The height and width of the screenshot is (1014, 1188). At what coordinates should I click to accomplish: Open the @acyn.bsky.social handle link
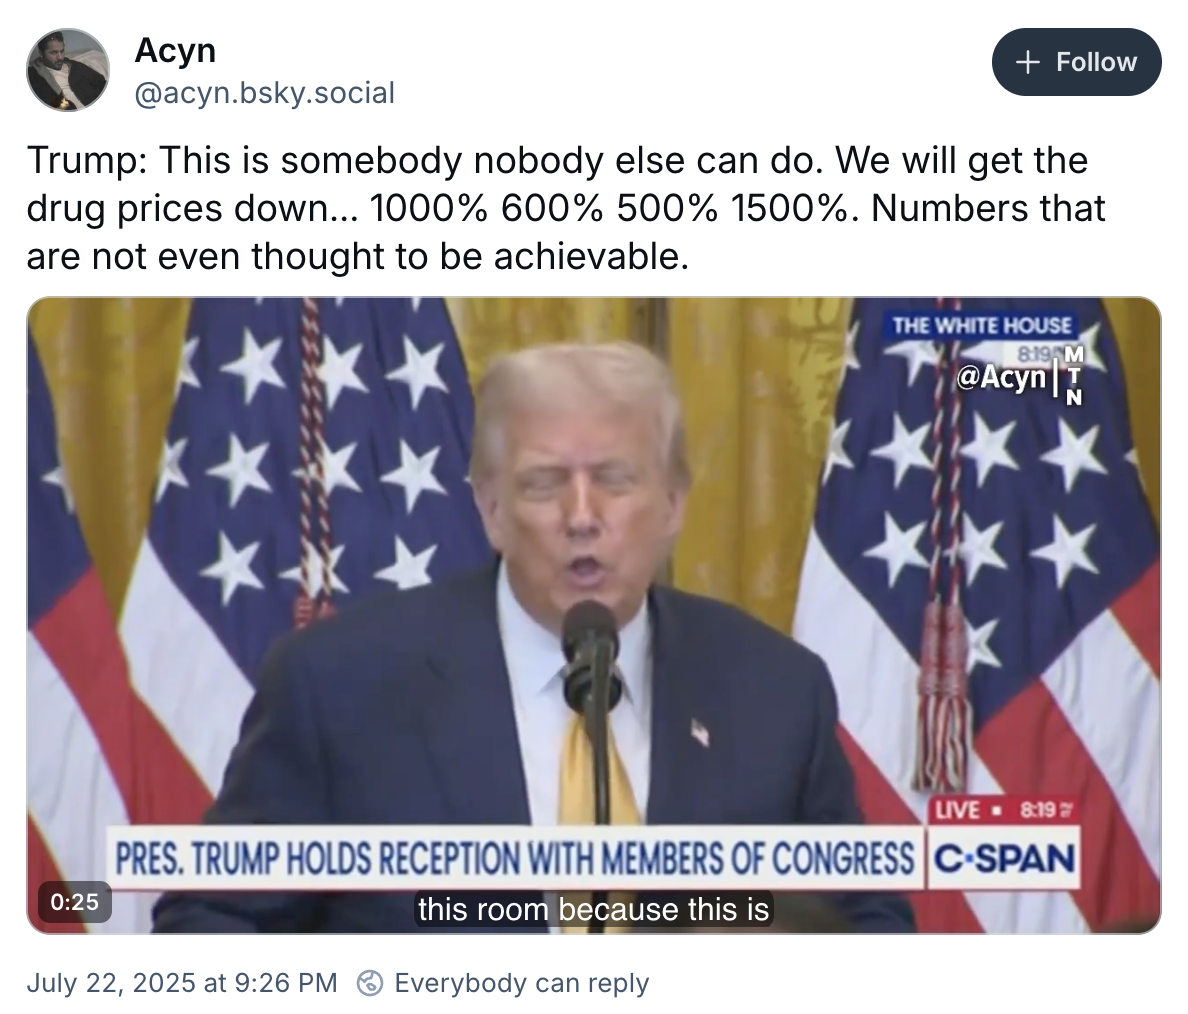coord(264,93)
